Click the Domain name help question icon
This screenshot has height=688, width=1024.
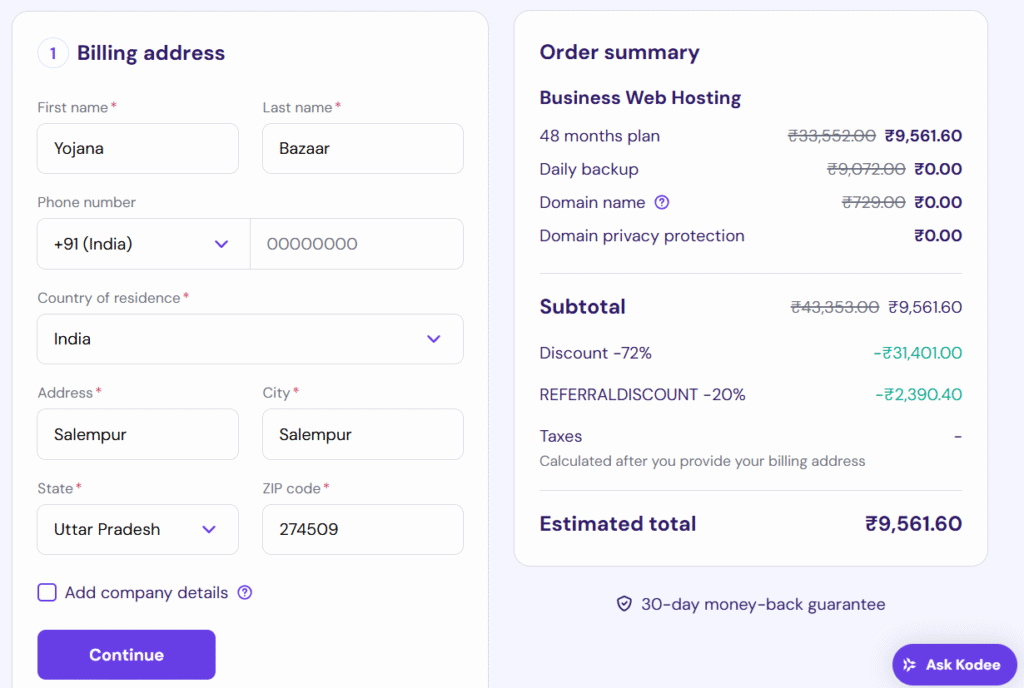[x=661, y=202]
